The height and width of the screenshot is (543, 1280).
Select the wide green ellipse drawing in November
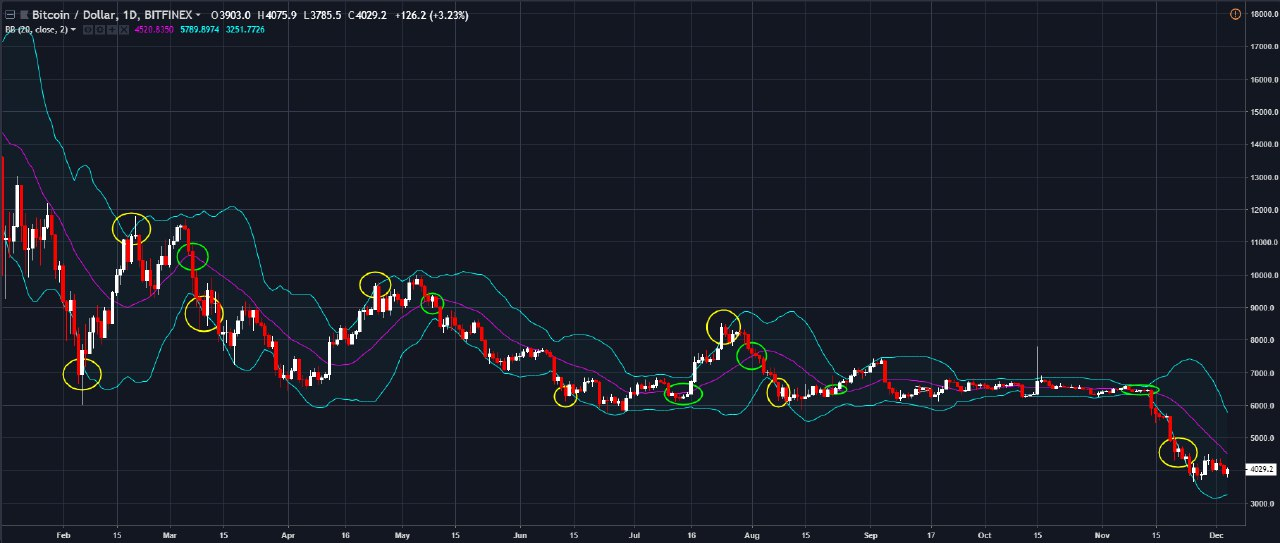[x=1140, y=388]
